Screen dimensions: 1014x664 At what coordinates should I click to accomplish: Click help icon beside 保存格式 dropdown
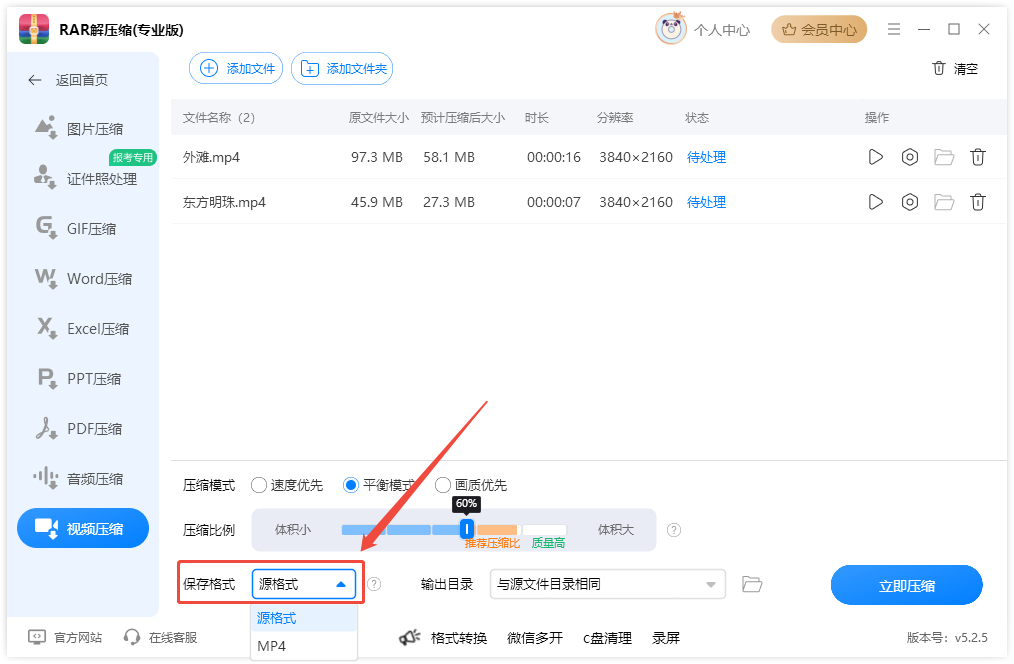tap(374, 584)
